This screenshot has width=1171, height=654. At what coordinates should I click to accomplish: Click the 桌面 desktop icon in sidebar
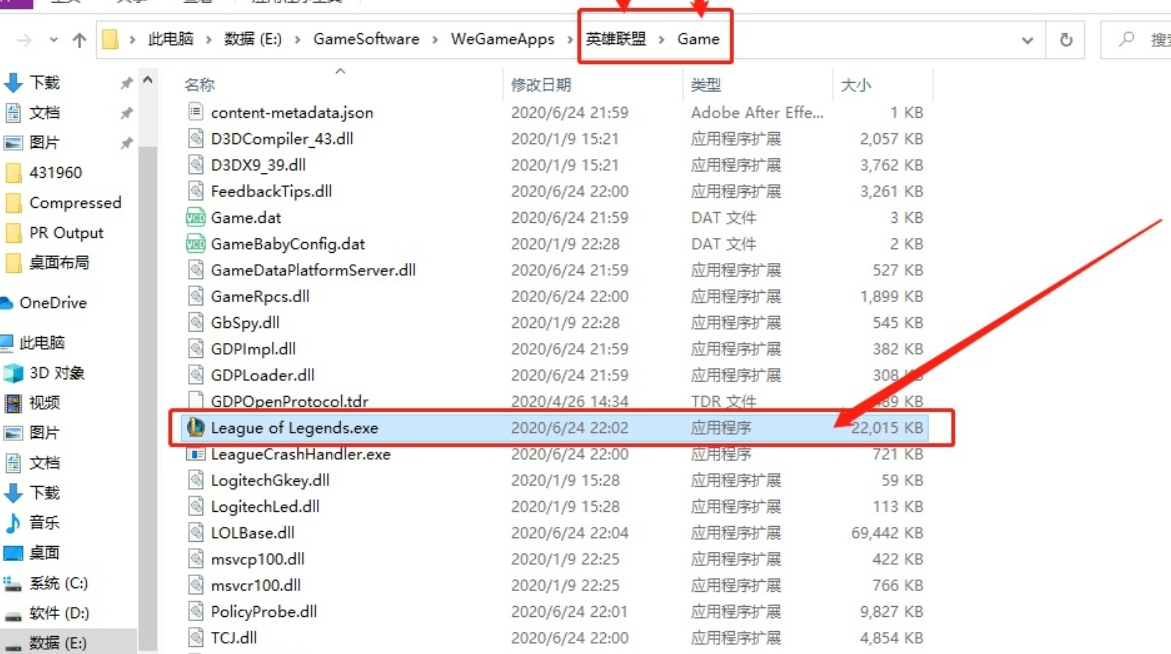(x=13, y=552)
